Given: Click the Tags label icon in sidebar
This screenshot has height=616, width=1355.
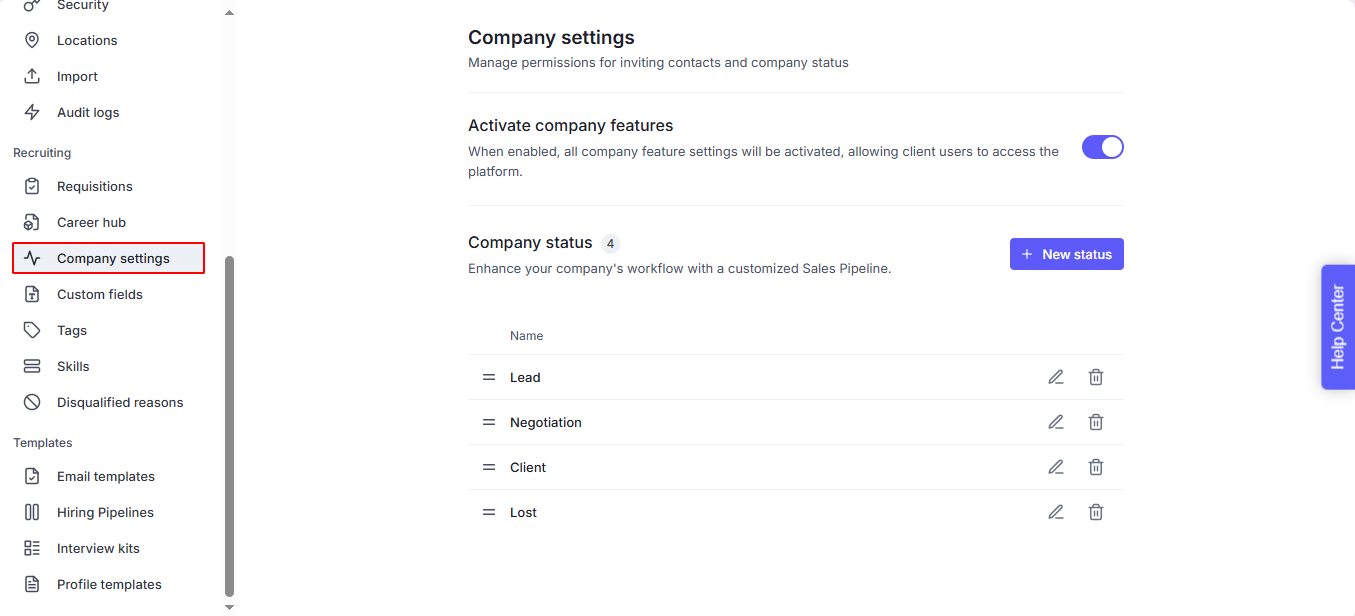Looking at the screenshot, I should click(x=32, y=330).
